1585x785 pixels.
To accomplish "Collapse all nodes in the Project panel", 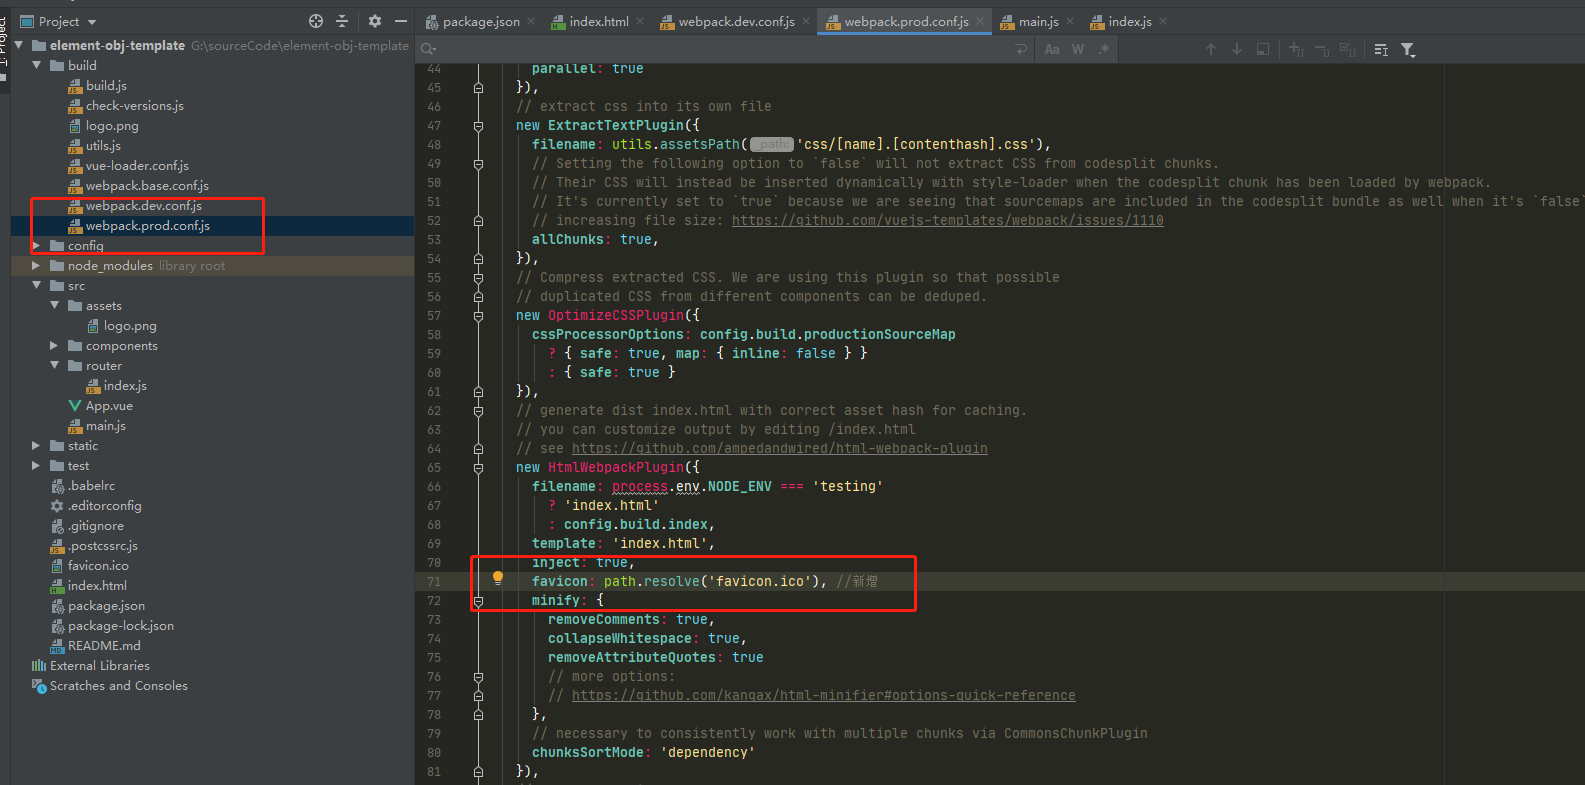I will pyautogui.click(x=342, y=21).
